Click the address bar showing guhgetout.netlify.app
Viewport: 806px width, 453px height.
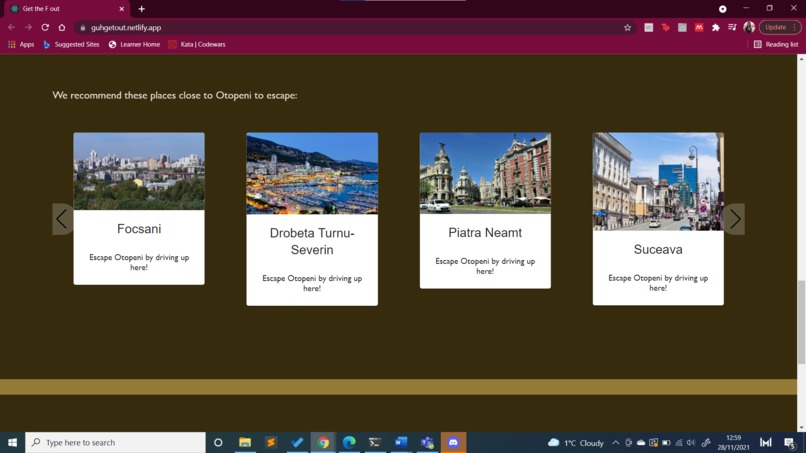point(355,28)
